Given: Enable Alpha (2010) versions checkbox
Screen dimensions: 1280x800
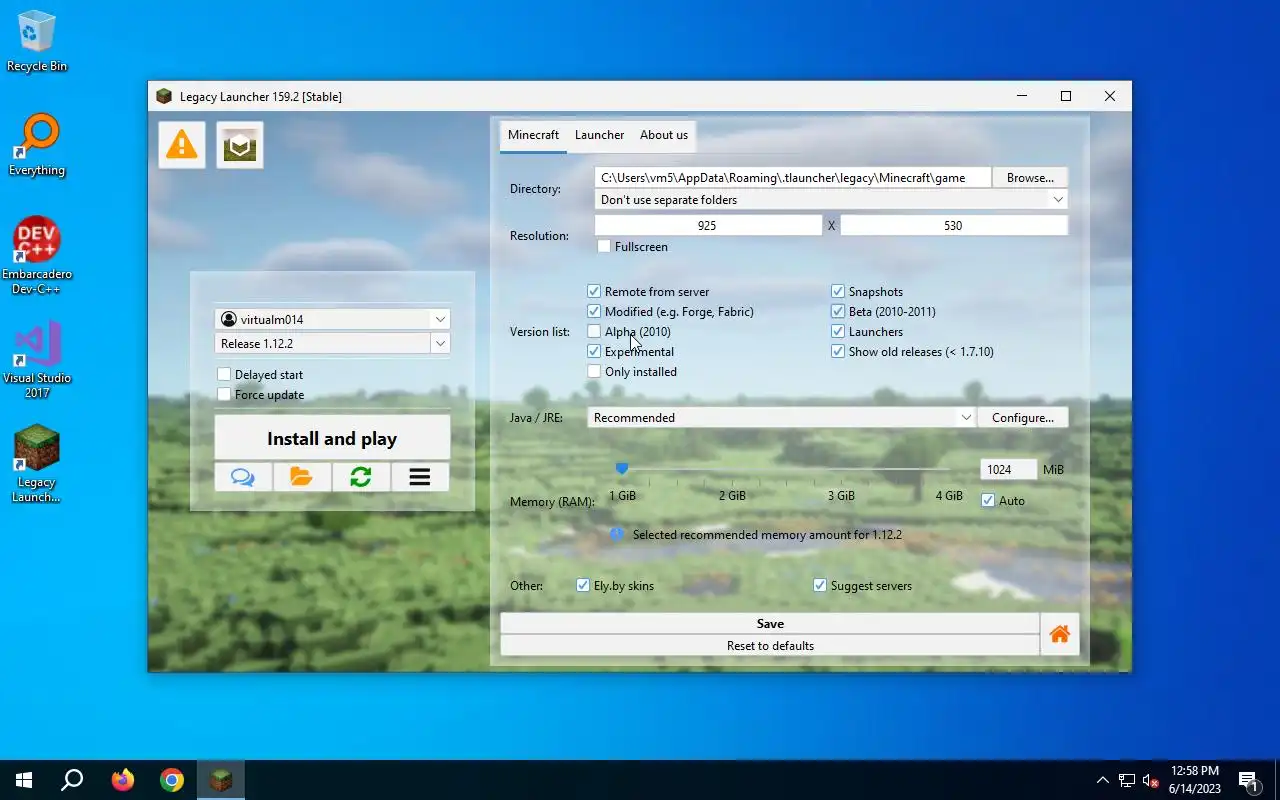Looking at the screenshot, I should (x=594, y=331).
